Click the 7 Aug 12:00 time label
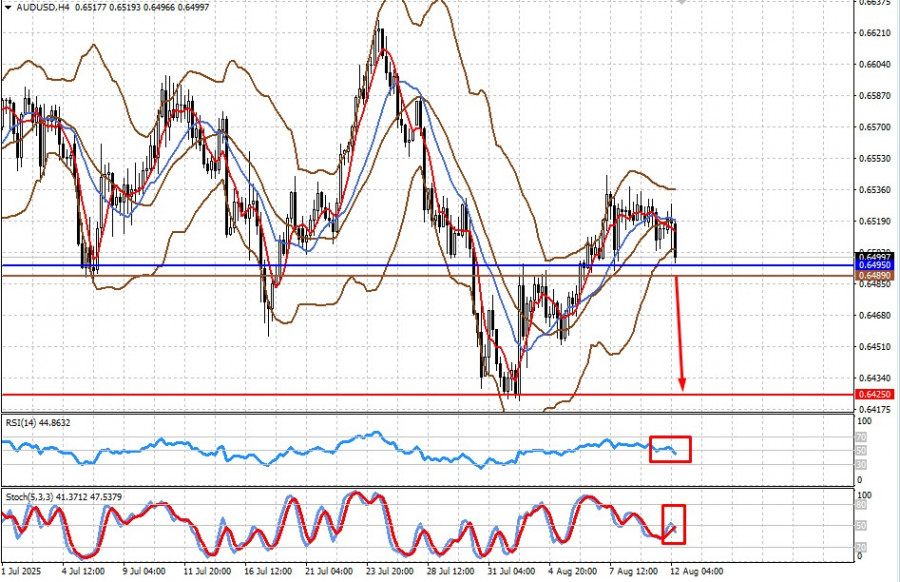 point(634,572)
